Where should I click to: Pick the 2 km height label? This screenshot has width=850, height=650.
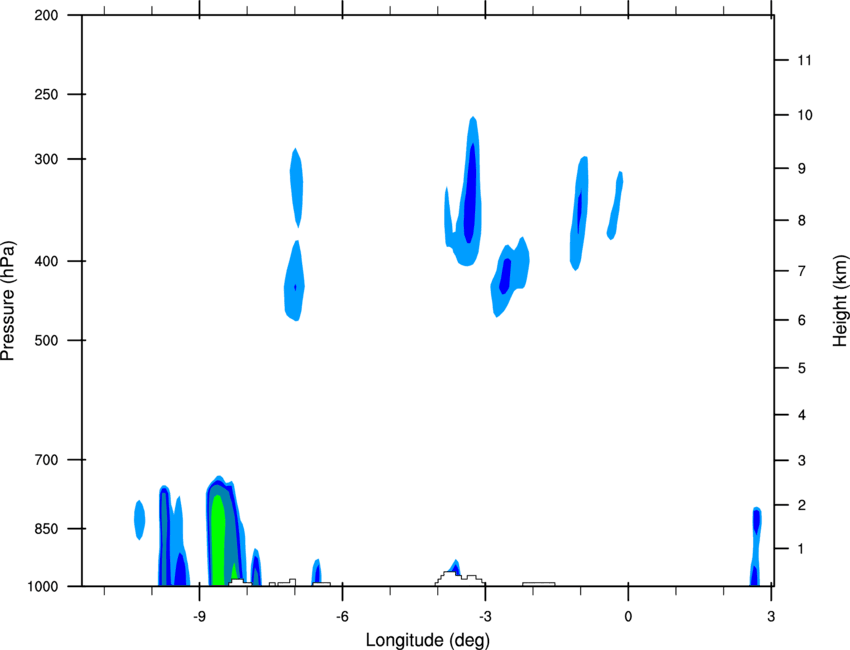(802, 505)
